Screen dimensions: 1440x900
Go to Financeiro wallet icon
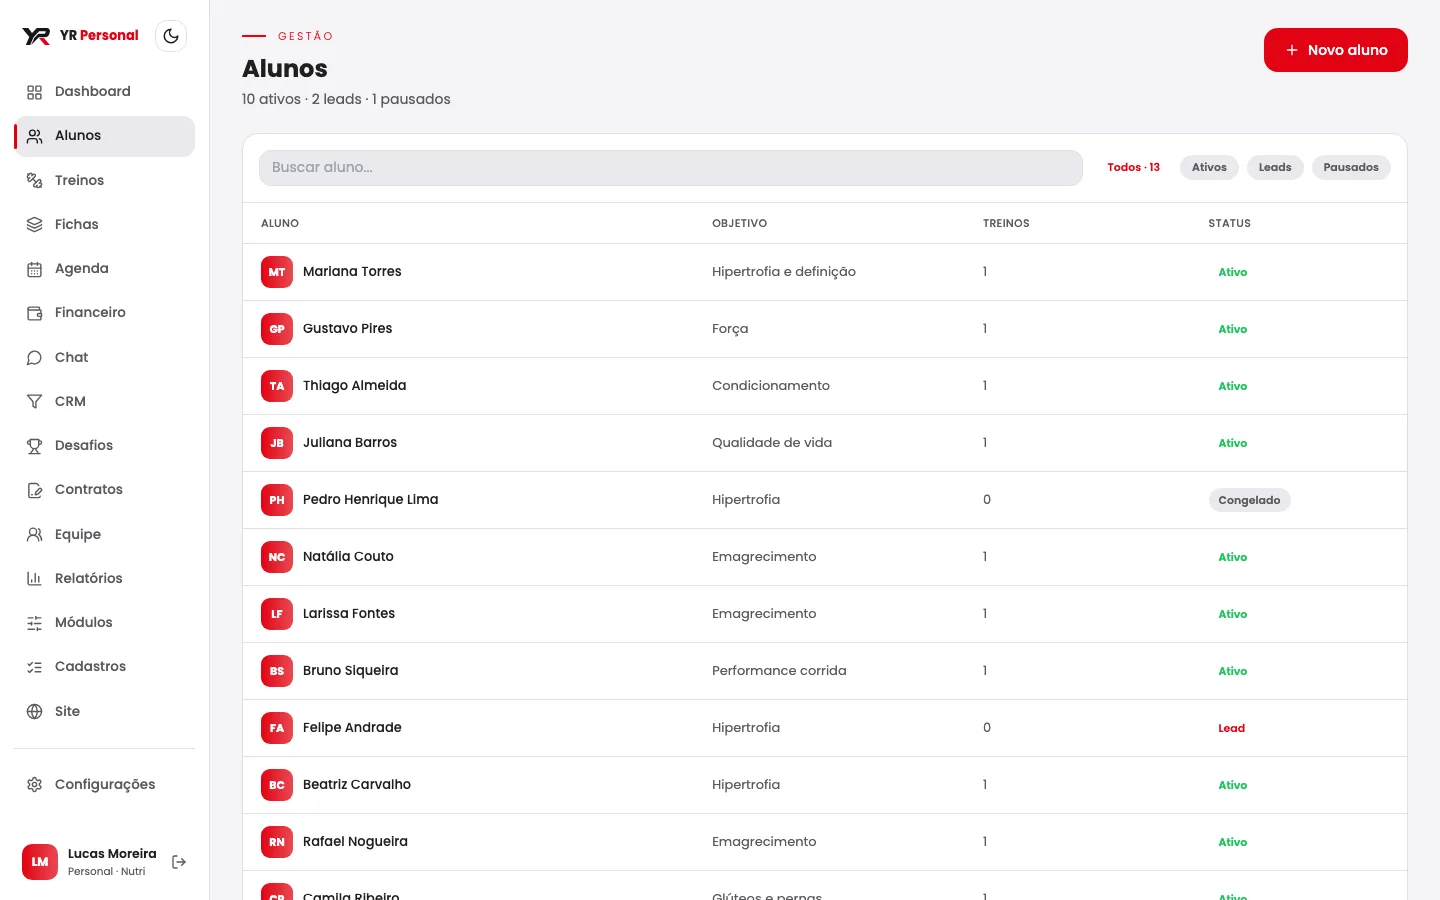pos(35,313)
